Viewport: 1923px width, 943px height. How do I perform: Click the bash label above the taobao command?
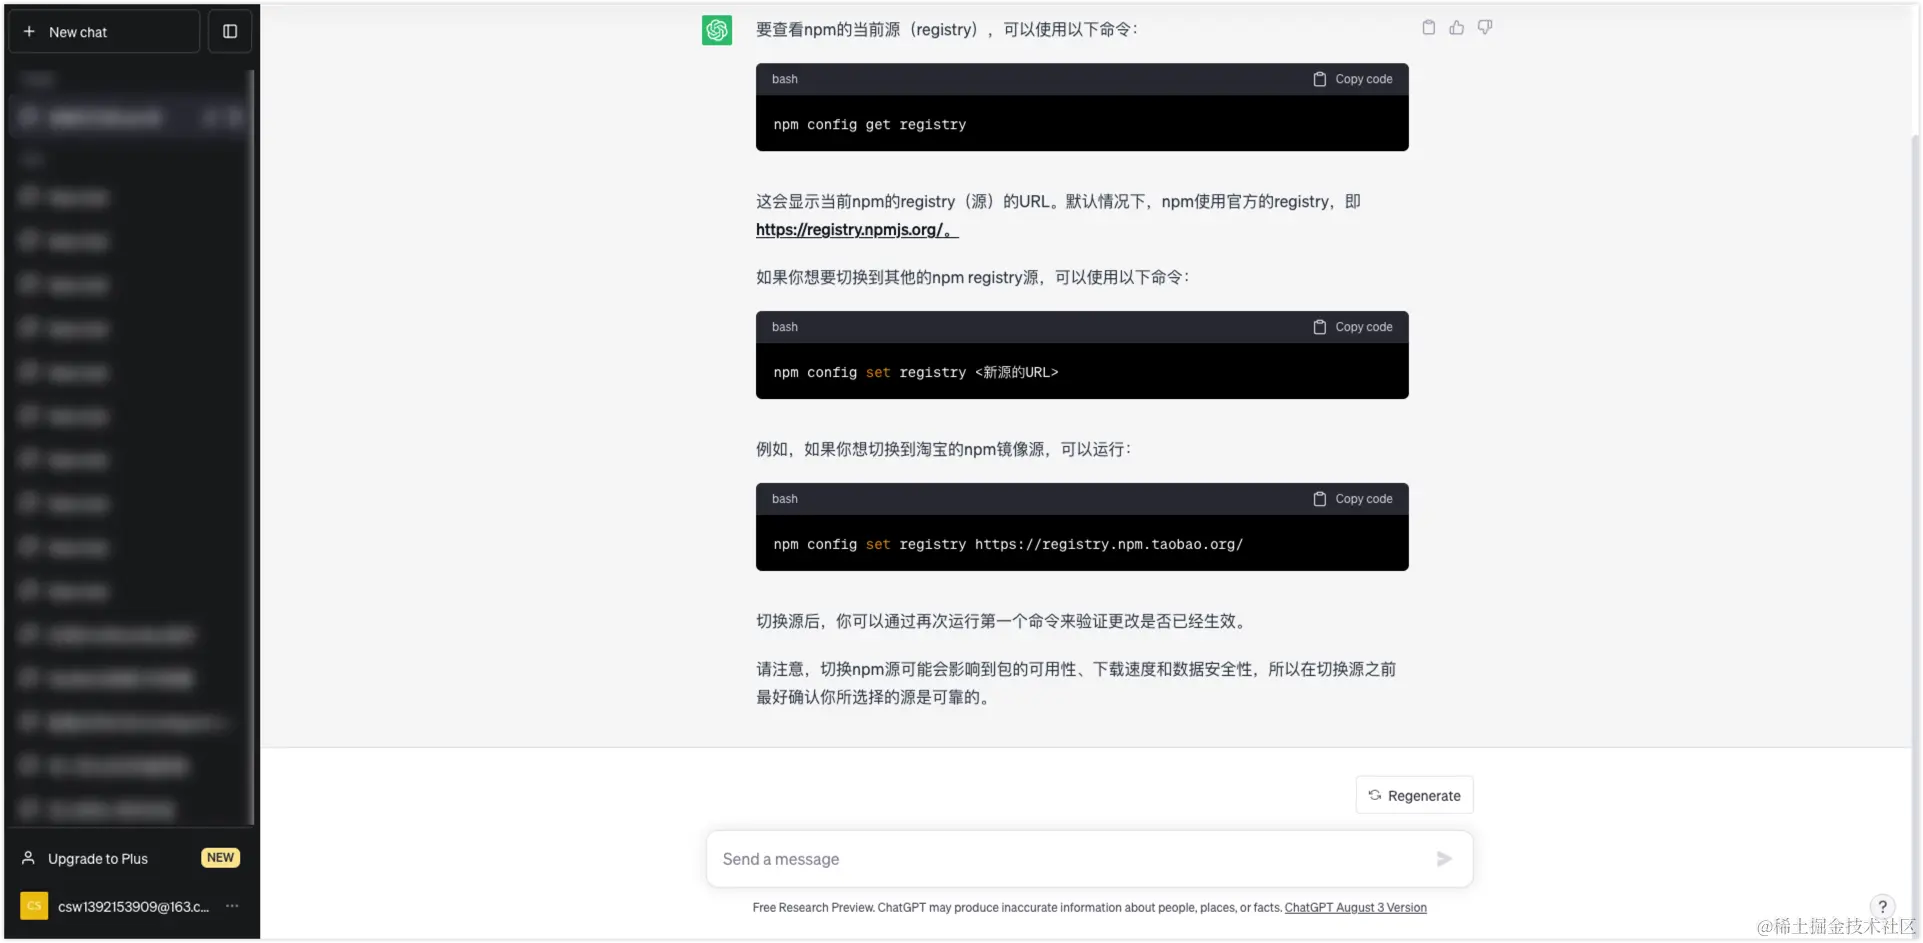pyautogui.click(x=785, y=499)
